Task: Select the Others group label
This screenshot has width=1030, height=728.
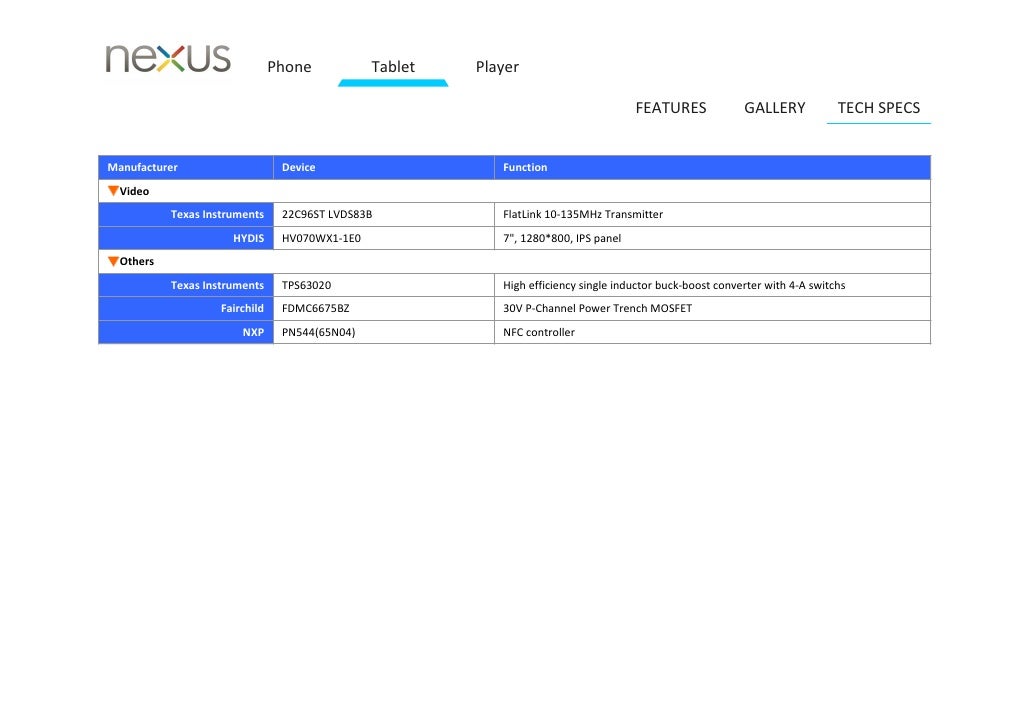Action: [x=137, y=262]
